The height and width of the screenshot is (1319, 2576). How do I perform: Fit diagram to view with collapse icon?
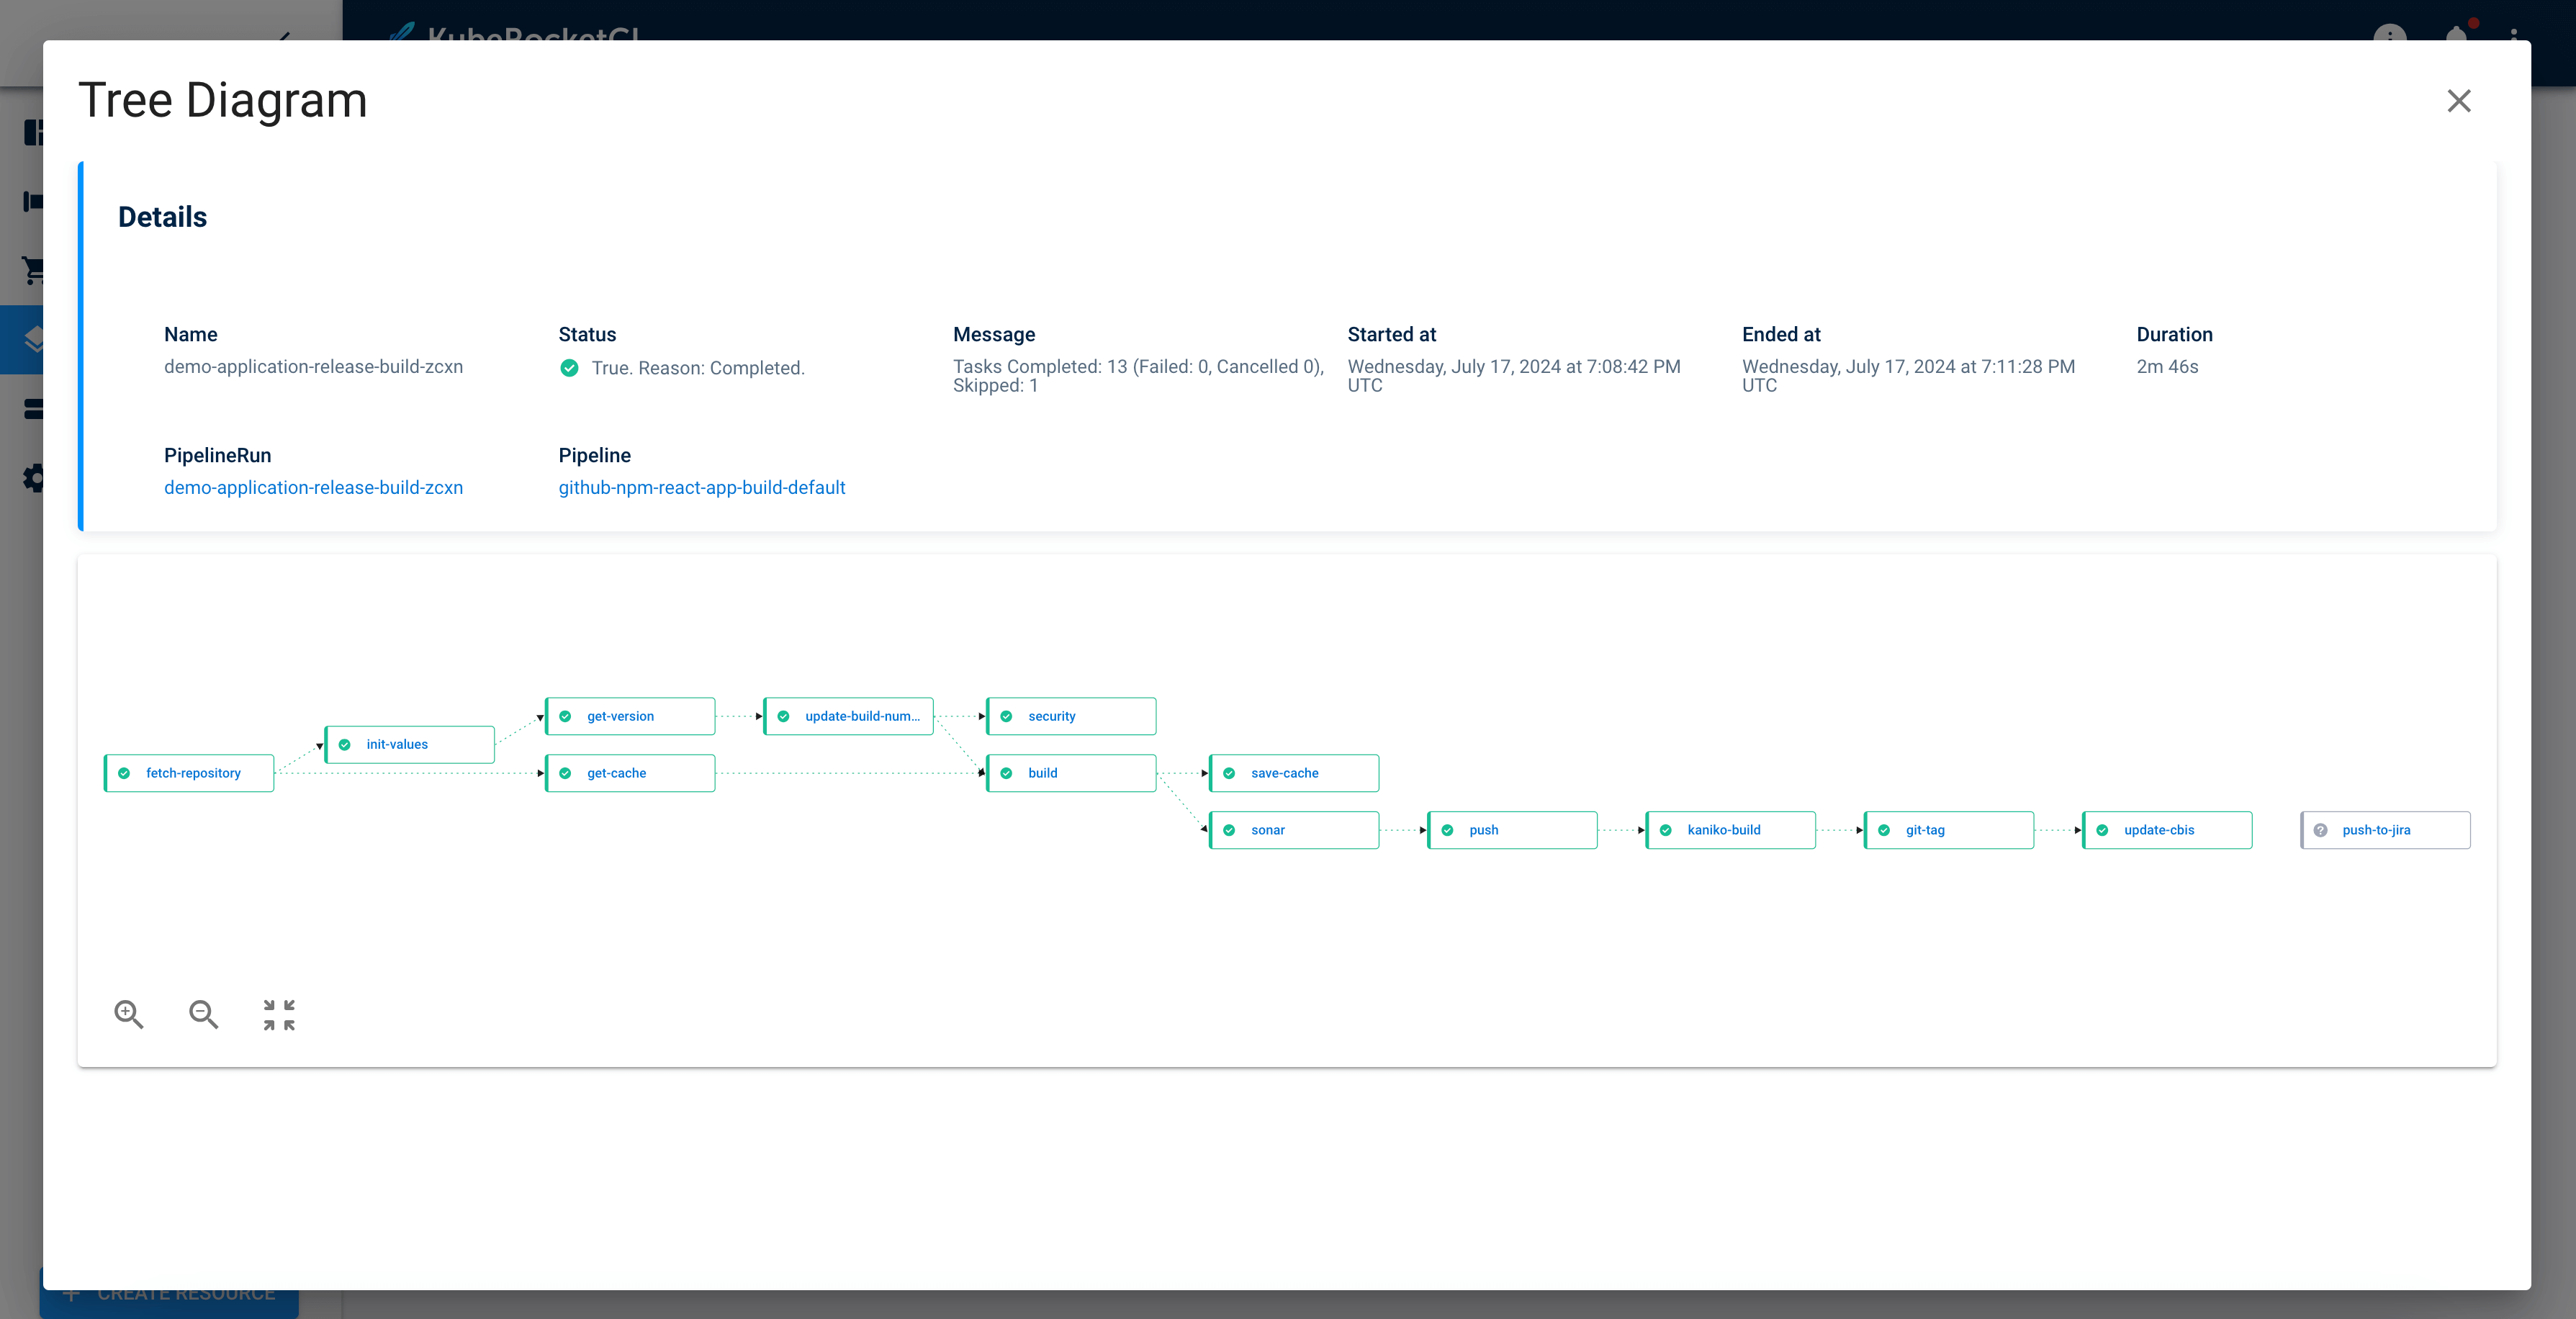(279, 1014)
